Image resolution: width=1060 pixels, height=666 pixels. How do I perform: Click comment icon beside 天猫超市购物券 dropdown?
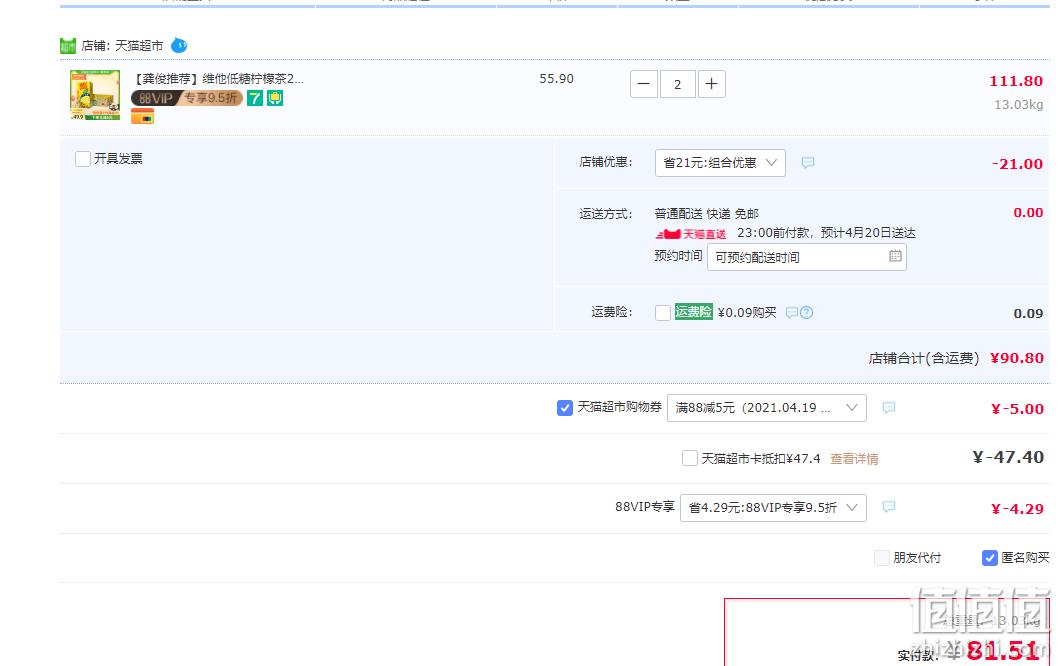pyautogui.click(x=889, y=408)
